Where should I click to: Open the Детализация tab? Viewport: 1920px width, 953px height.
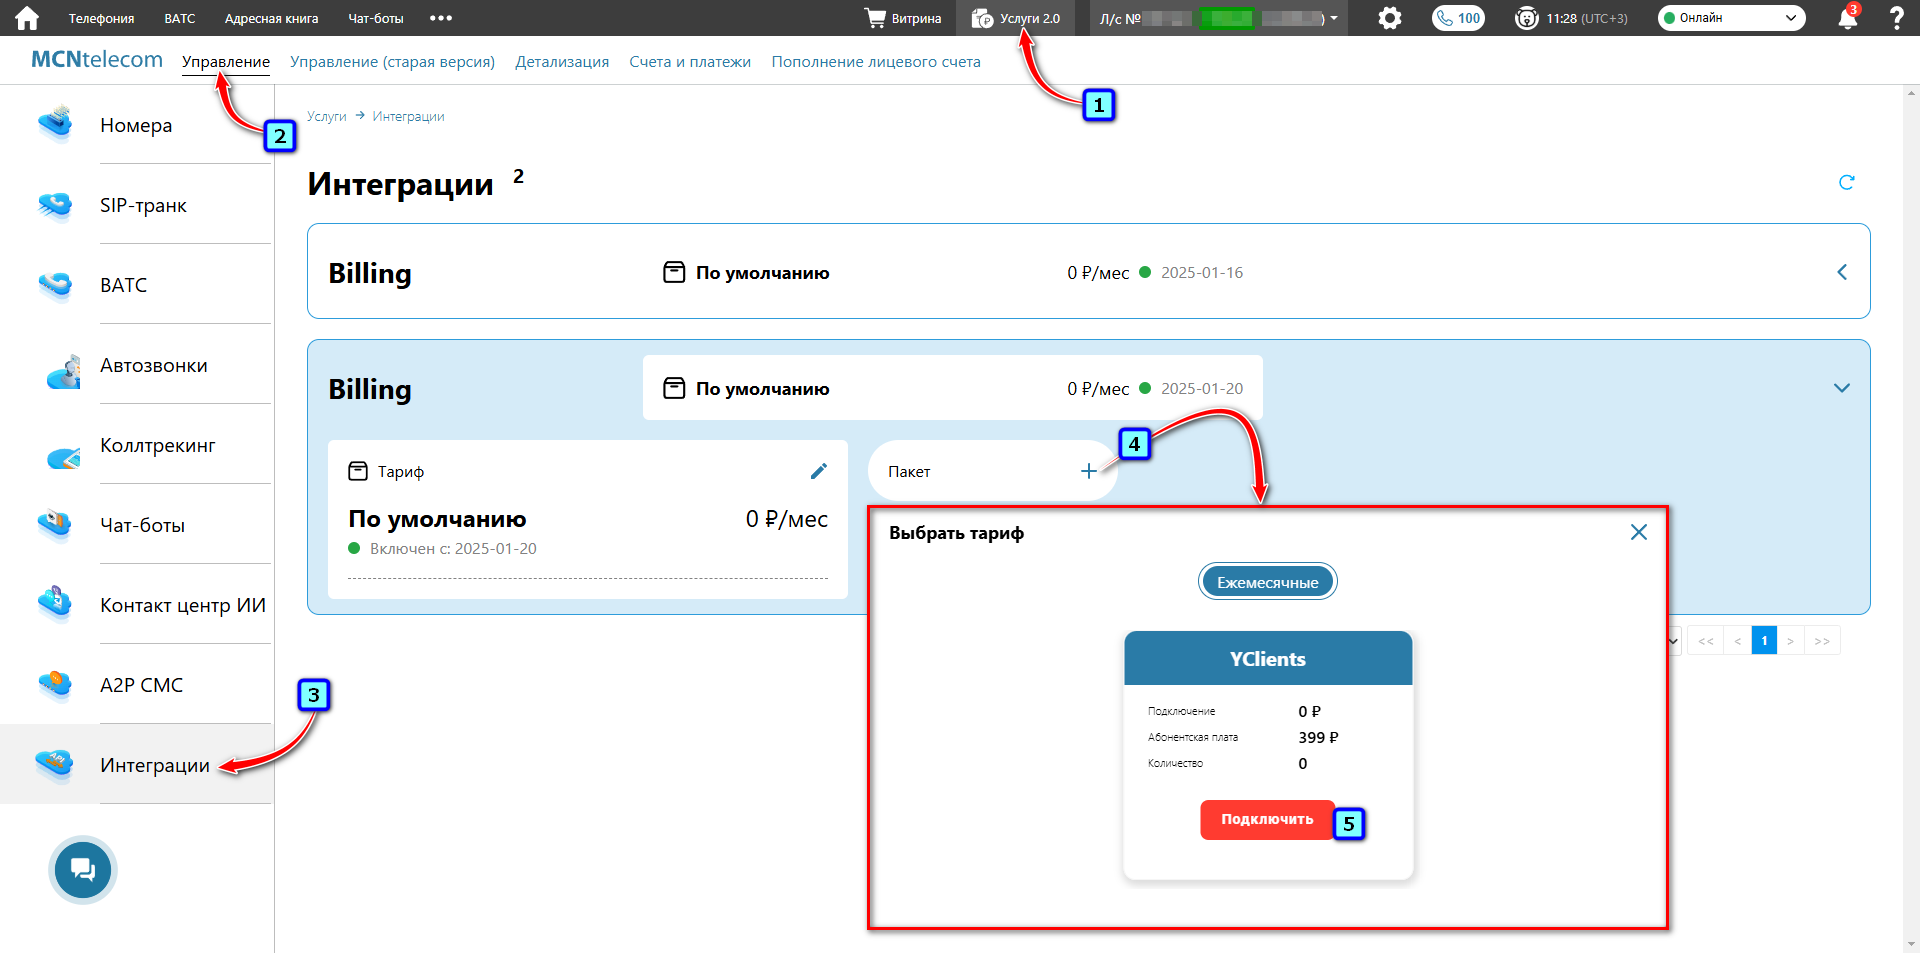coord(562,62)
